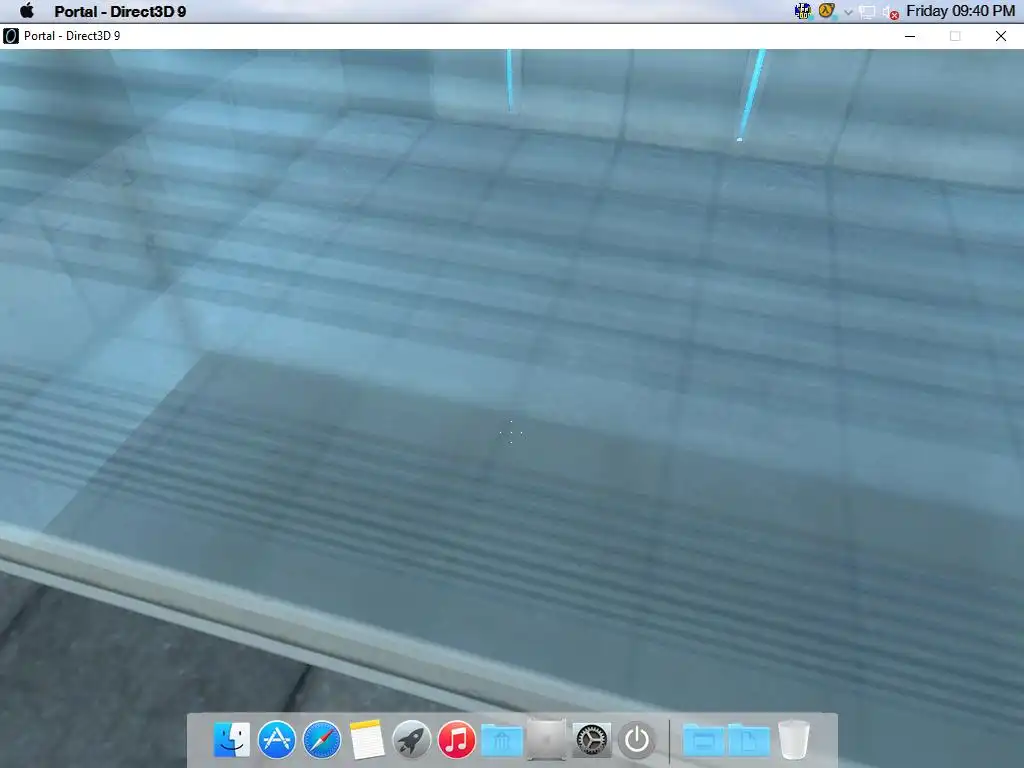Open iTunes music icon in dock
This screenshot has width=1024, height=768.
(x=456, y=739)
